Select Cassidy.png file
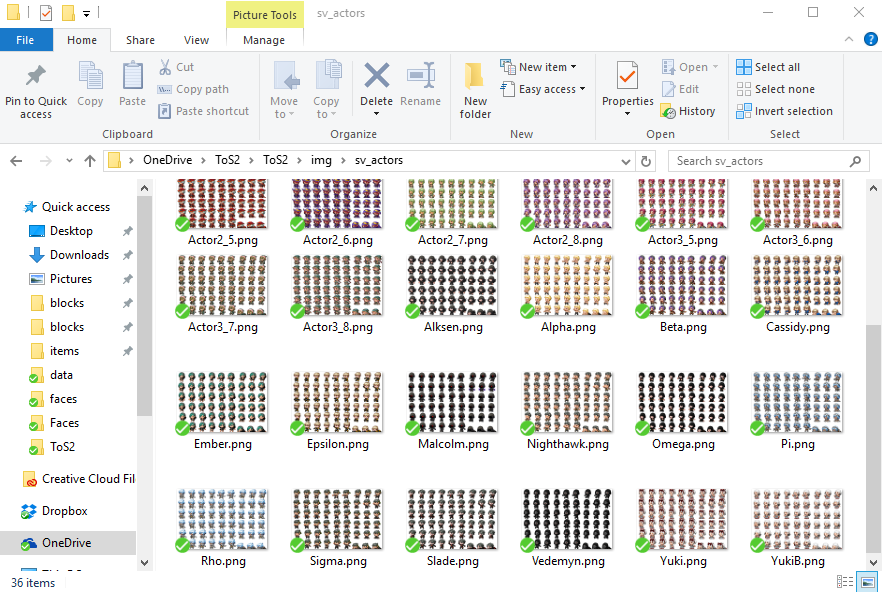 (x=797, y=293)
